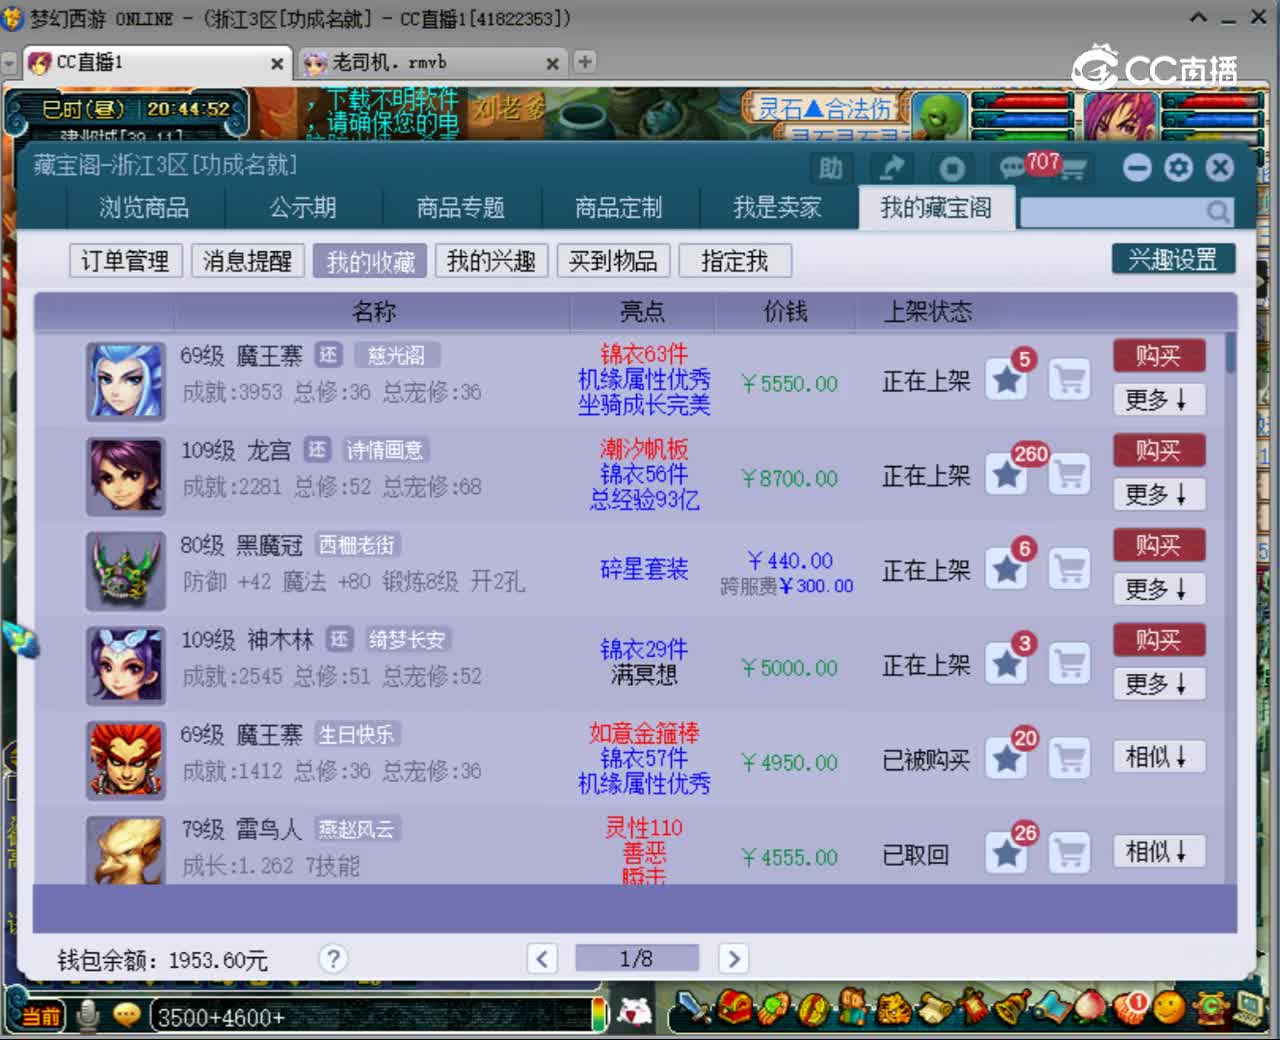
Task: Open the red treasure chest icon in toolbar
Action: (736, 1008)
